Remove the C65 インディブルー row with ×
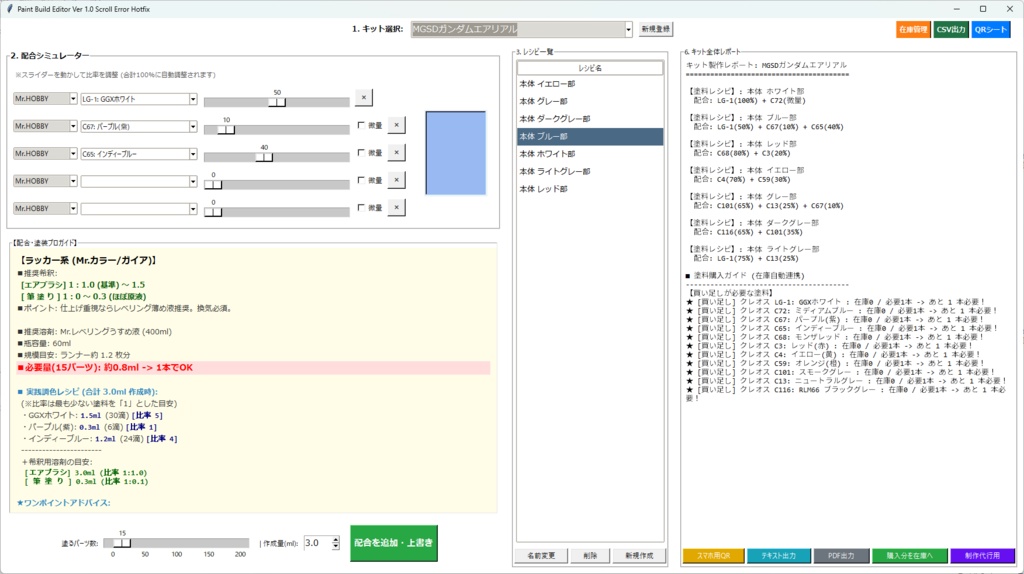This screenshot has height=574, width=1024. [396, 153]
